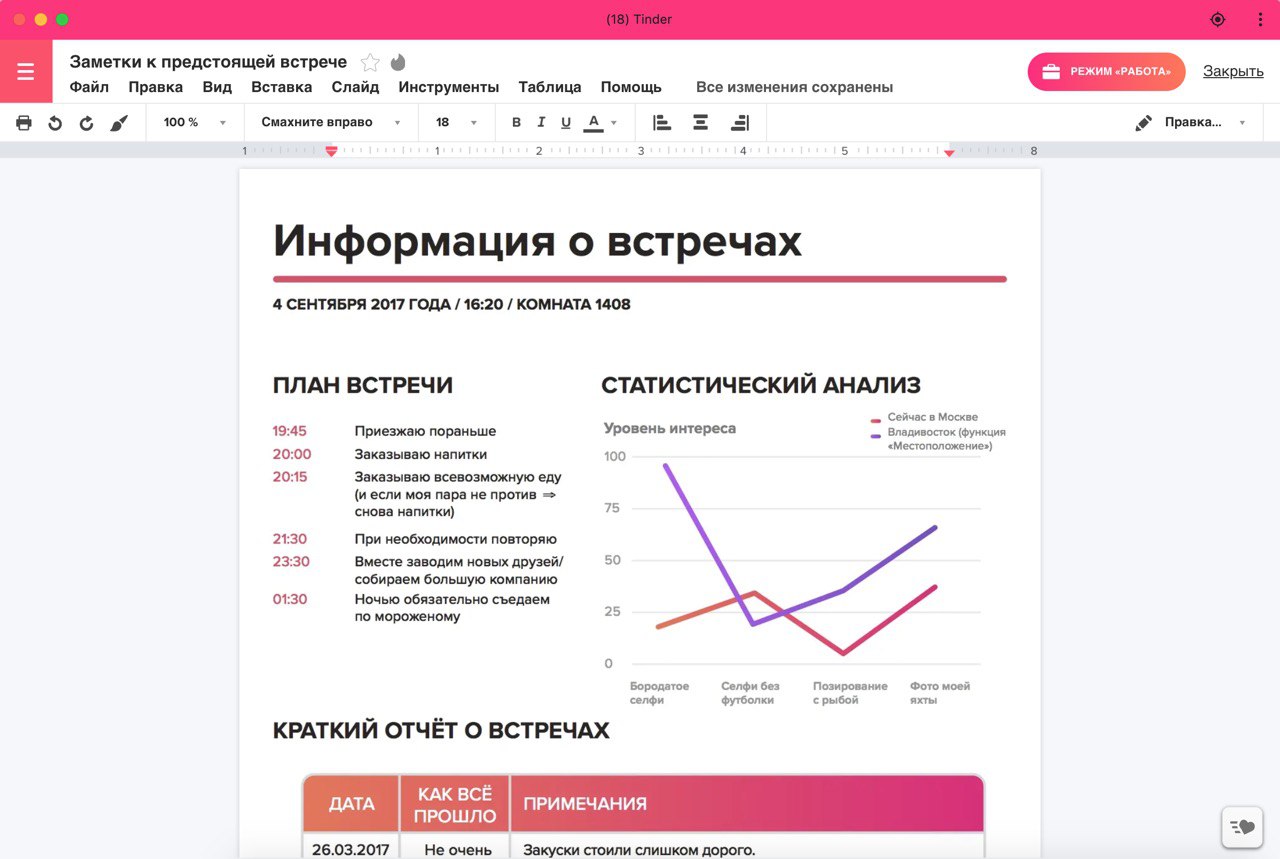Viewport: 1280px width, 859px height.
Task: Toggle underline formatting
Action: [x=566, y=123]
